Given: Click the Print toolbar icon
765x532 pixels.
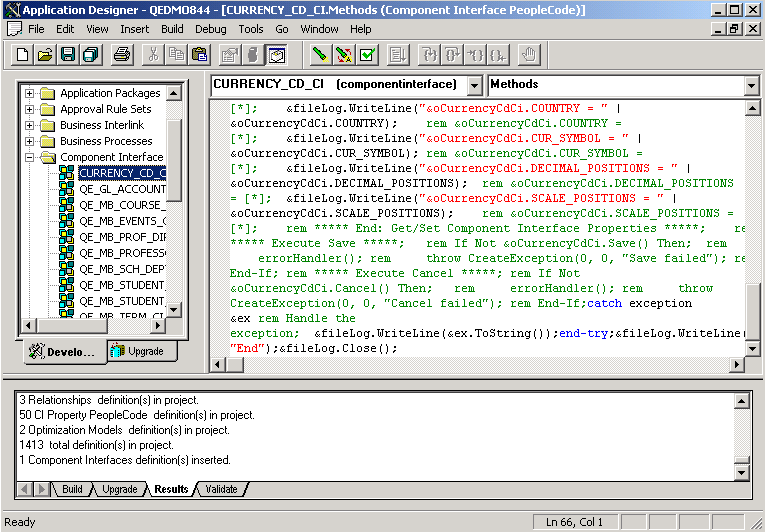Looking at the screenshot, I should click(x=121, y=54).
